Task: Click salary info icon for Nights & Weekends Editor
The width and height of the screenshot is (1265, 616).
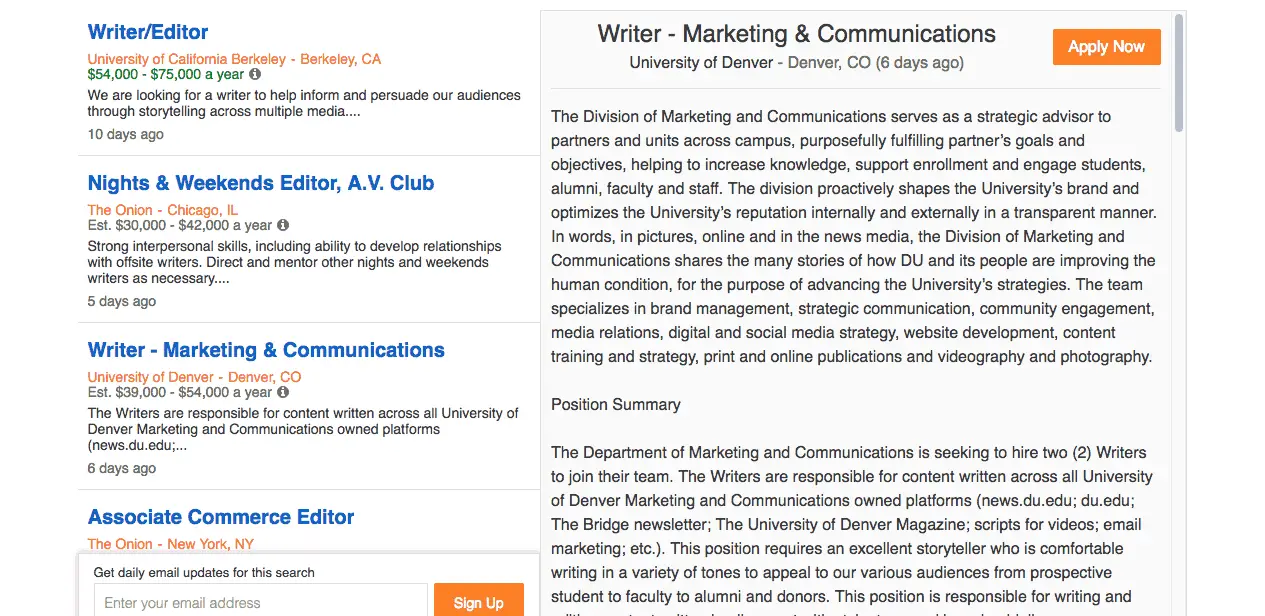Action: pyautogui.click(x=283, y=225)
